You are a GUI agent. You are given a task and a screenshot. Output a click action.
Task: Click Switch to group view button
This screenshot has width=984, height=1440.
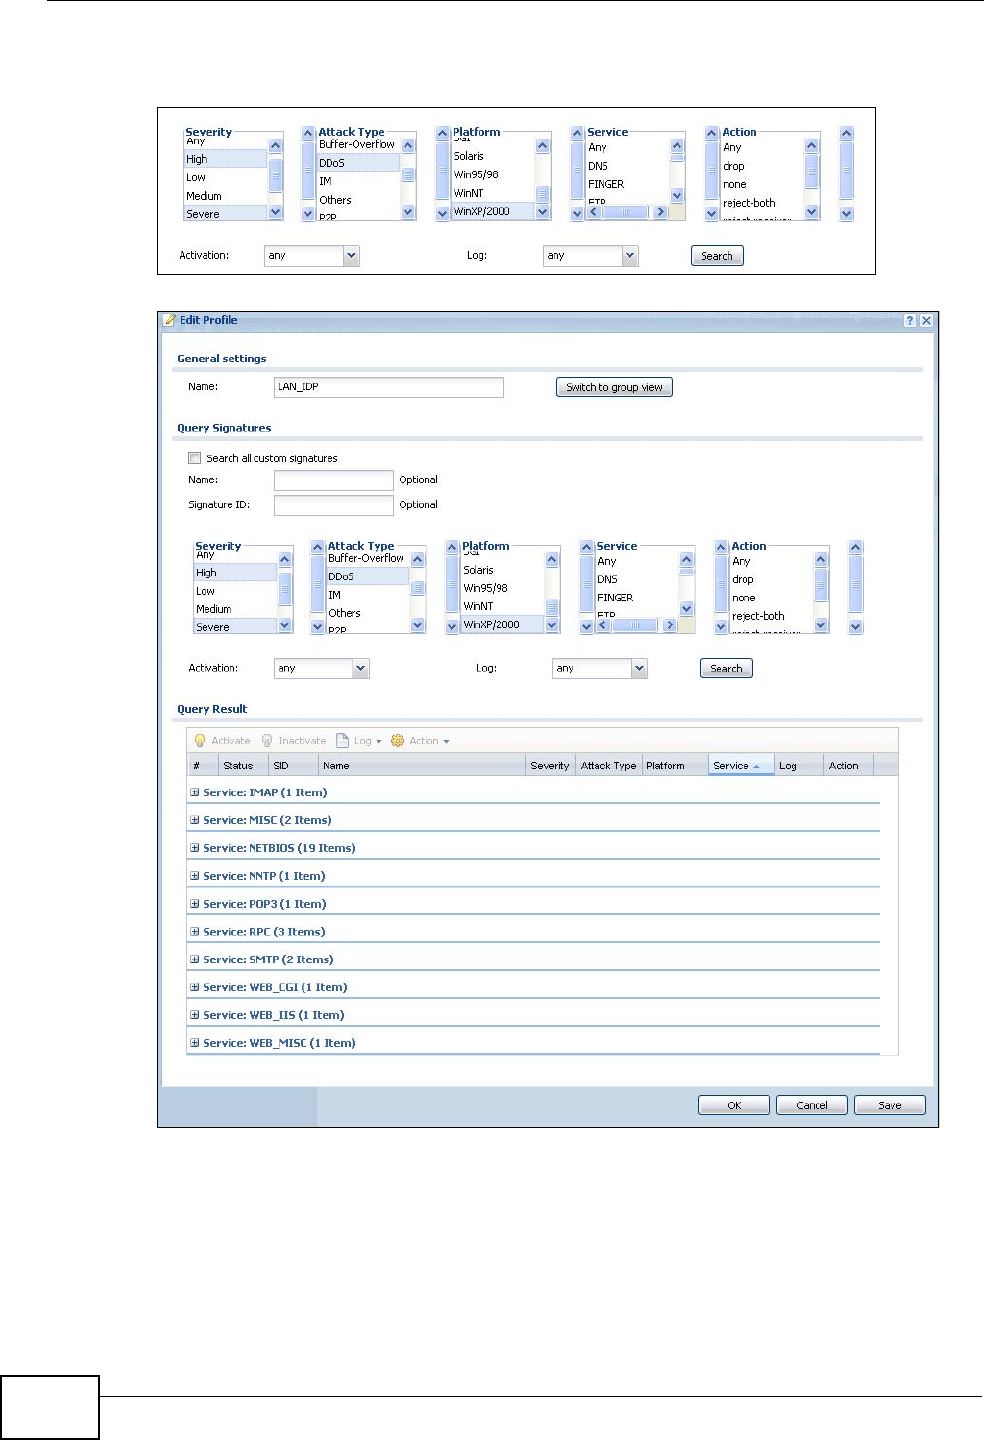(x=614, y=387)
